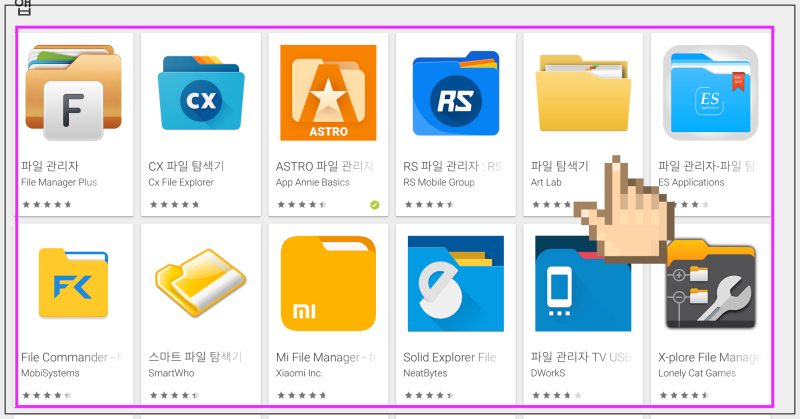Click the 'File Commander' title
The height and width of the screenshot is (419, 800).
coord(64,357)
